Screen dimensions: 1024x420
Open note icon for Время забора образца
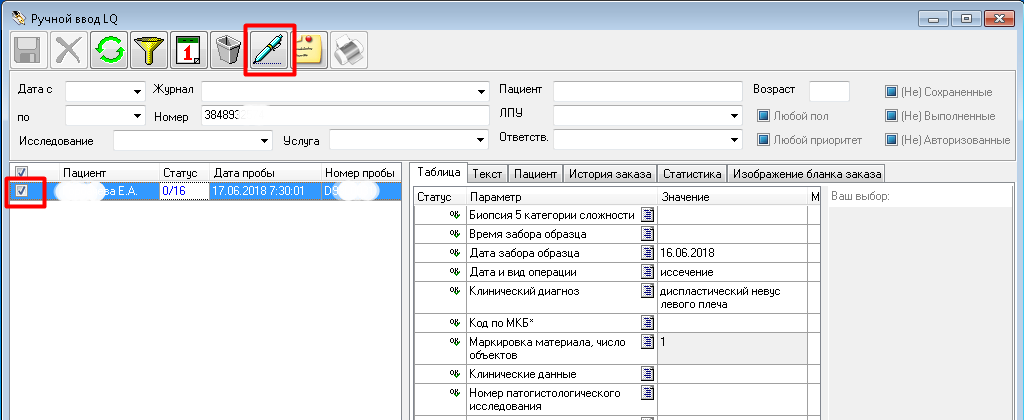pos(647,234)
